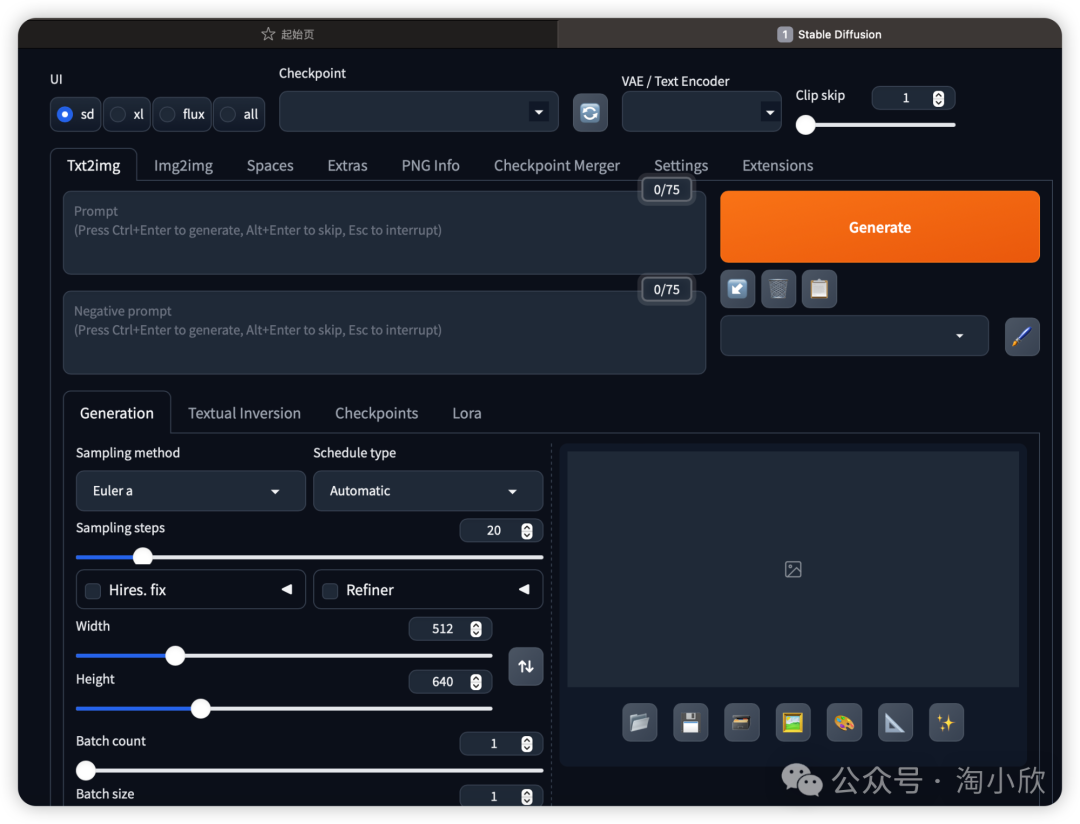Open the Settings tab
Image resolution: width=1080 pixels, height=824 pixels.
[x=681, y=165]
